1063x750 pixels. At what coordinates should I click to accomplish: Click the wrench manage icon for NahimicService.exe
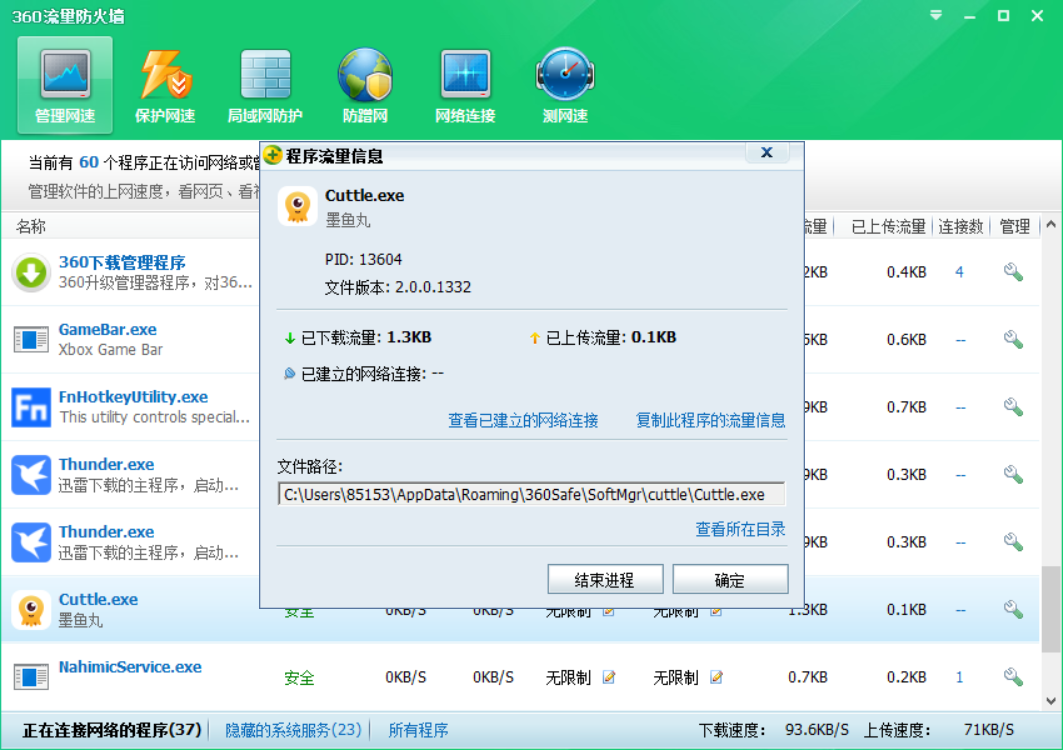pos(1012,677)
